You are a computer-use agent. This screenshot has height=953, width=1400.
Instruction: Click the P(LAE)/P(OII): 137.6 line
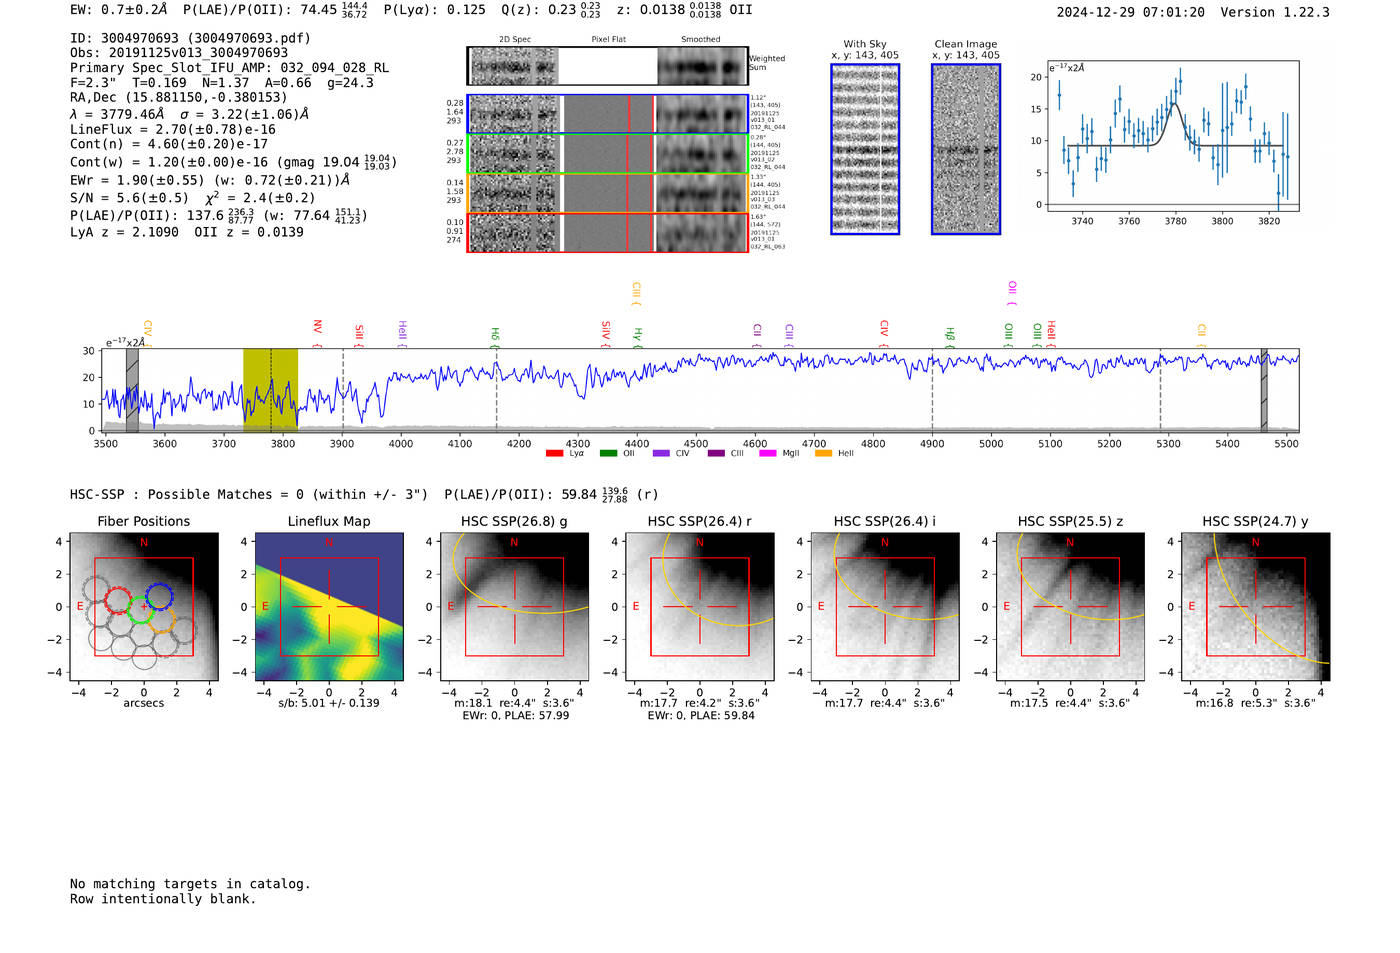click(219, 215)
